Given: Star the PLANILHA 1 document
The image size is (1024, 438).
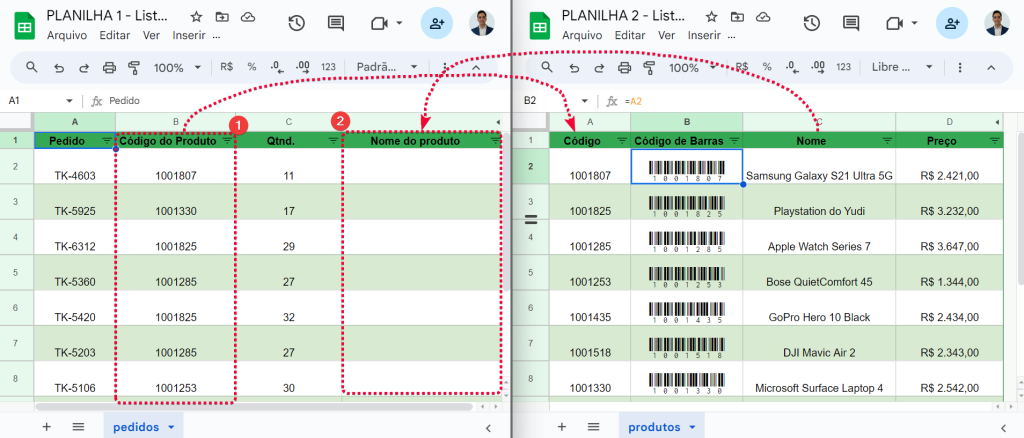Looking at the screenshot, I should coord(196,17).
